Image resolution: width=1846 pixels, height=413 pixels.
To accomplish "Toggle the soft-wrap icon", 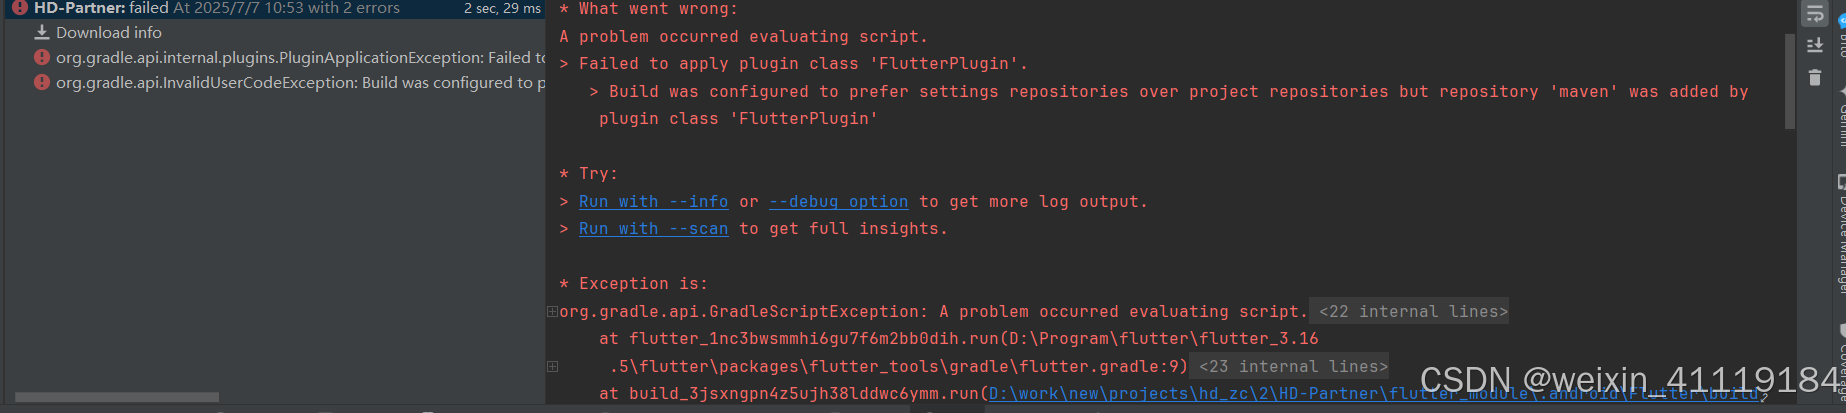I will 1815,13.
